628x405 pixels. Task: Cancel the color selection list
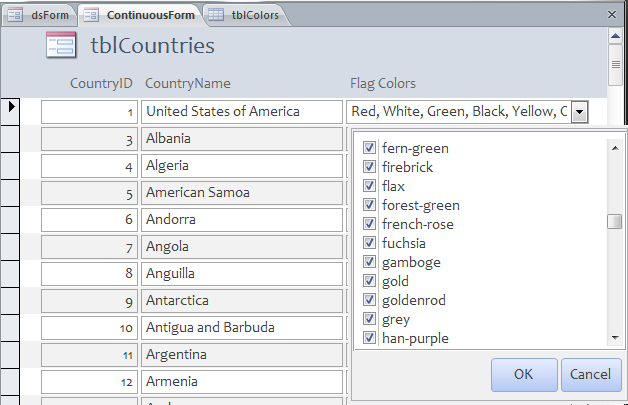(x=591, y=375)
